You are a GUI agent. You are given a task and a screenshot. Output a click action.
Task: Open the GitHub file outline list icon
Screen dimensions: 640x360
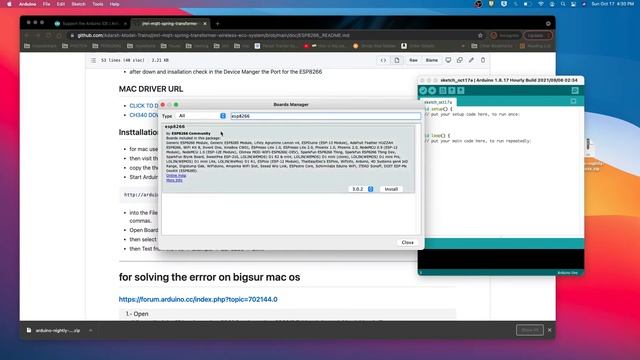(93, 60)
